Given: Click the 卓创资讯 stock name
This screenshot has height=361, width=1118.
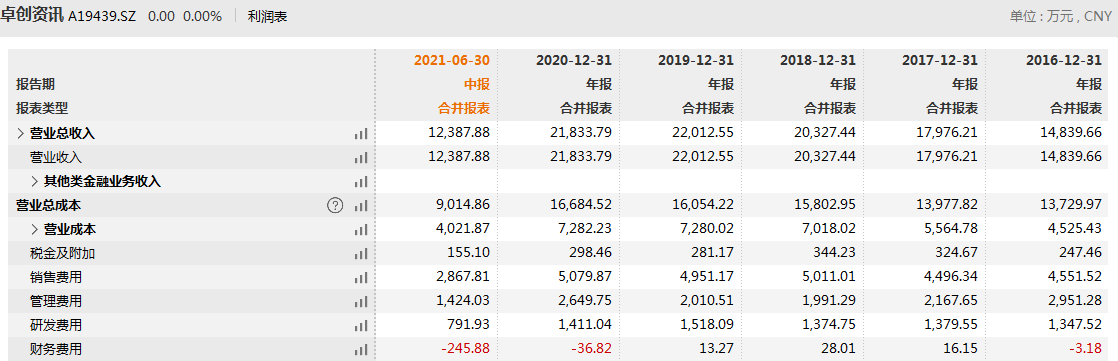Looking at the screenshot, I should coord(32,15).
